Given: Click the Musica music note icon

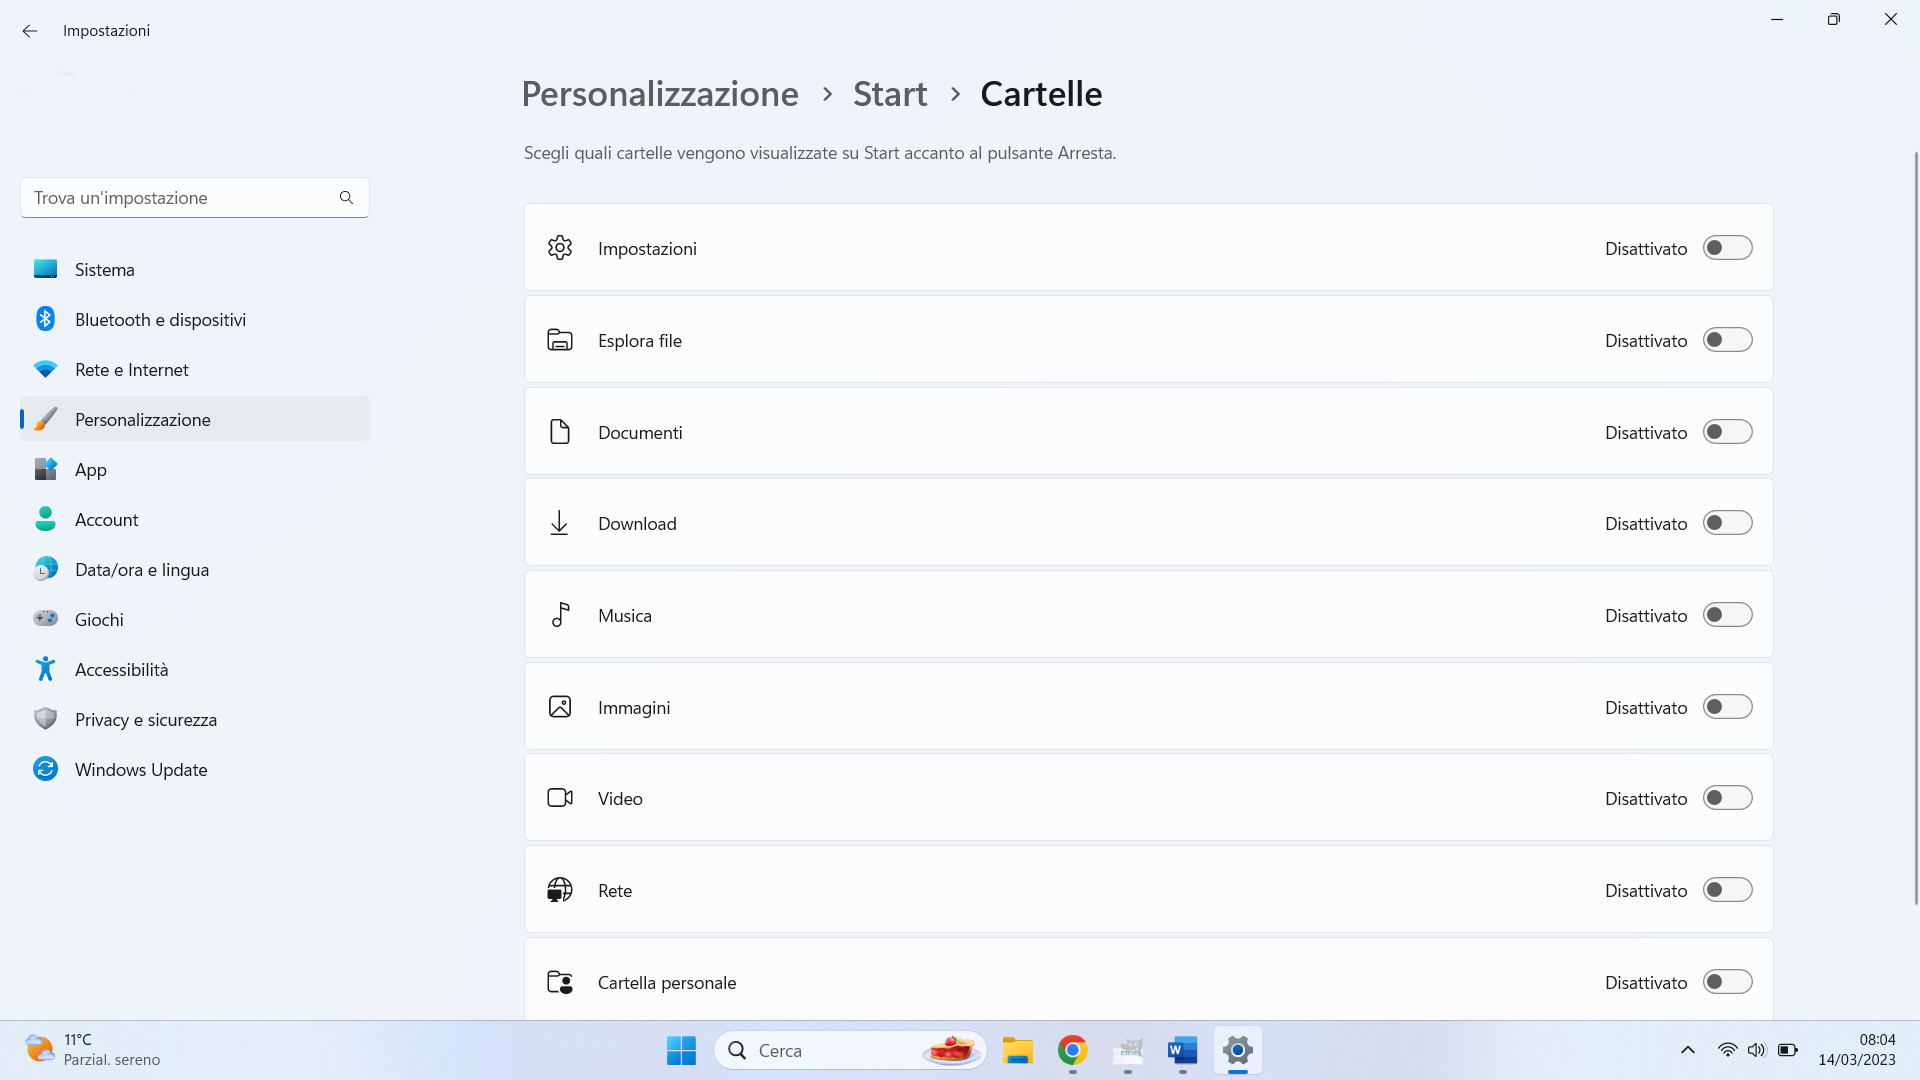Looking at the screenshot, I should [x=559, y=615].
